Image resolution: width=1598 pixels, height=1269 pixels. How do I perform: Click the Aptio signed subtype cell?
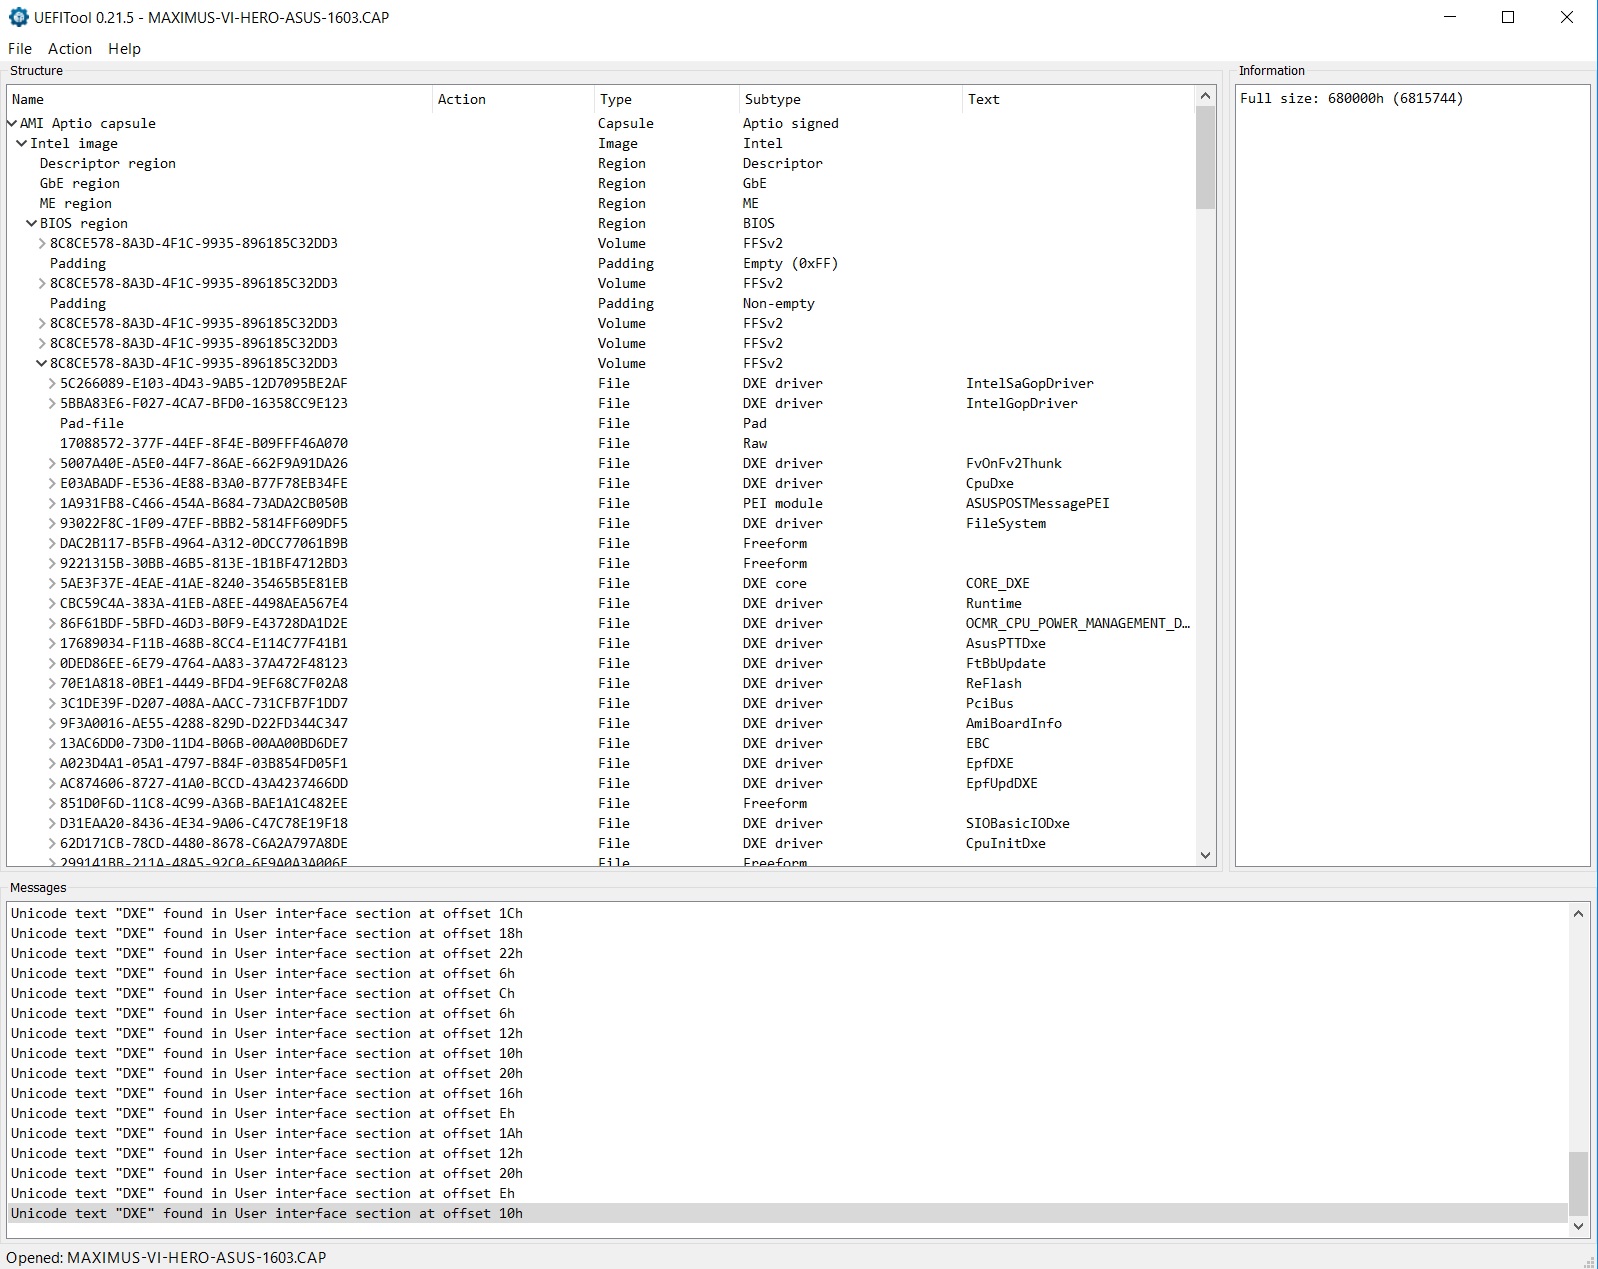791,123
